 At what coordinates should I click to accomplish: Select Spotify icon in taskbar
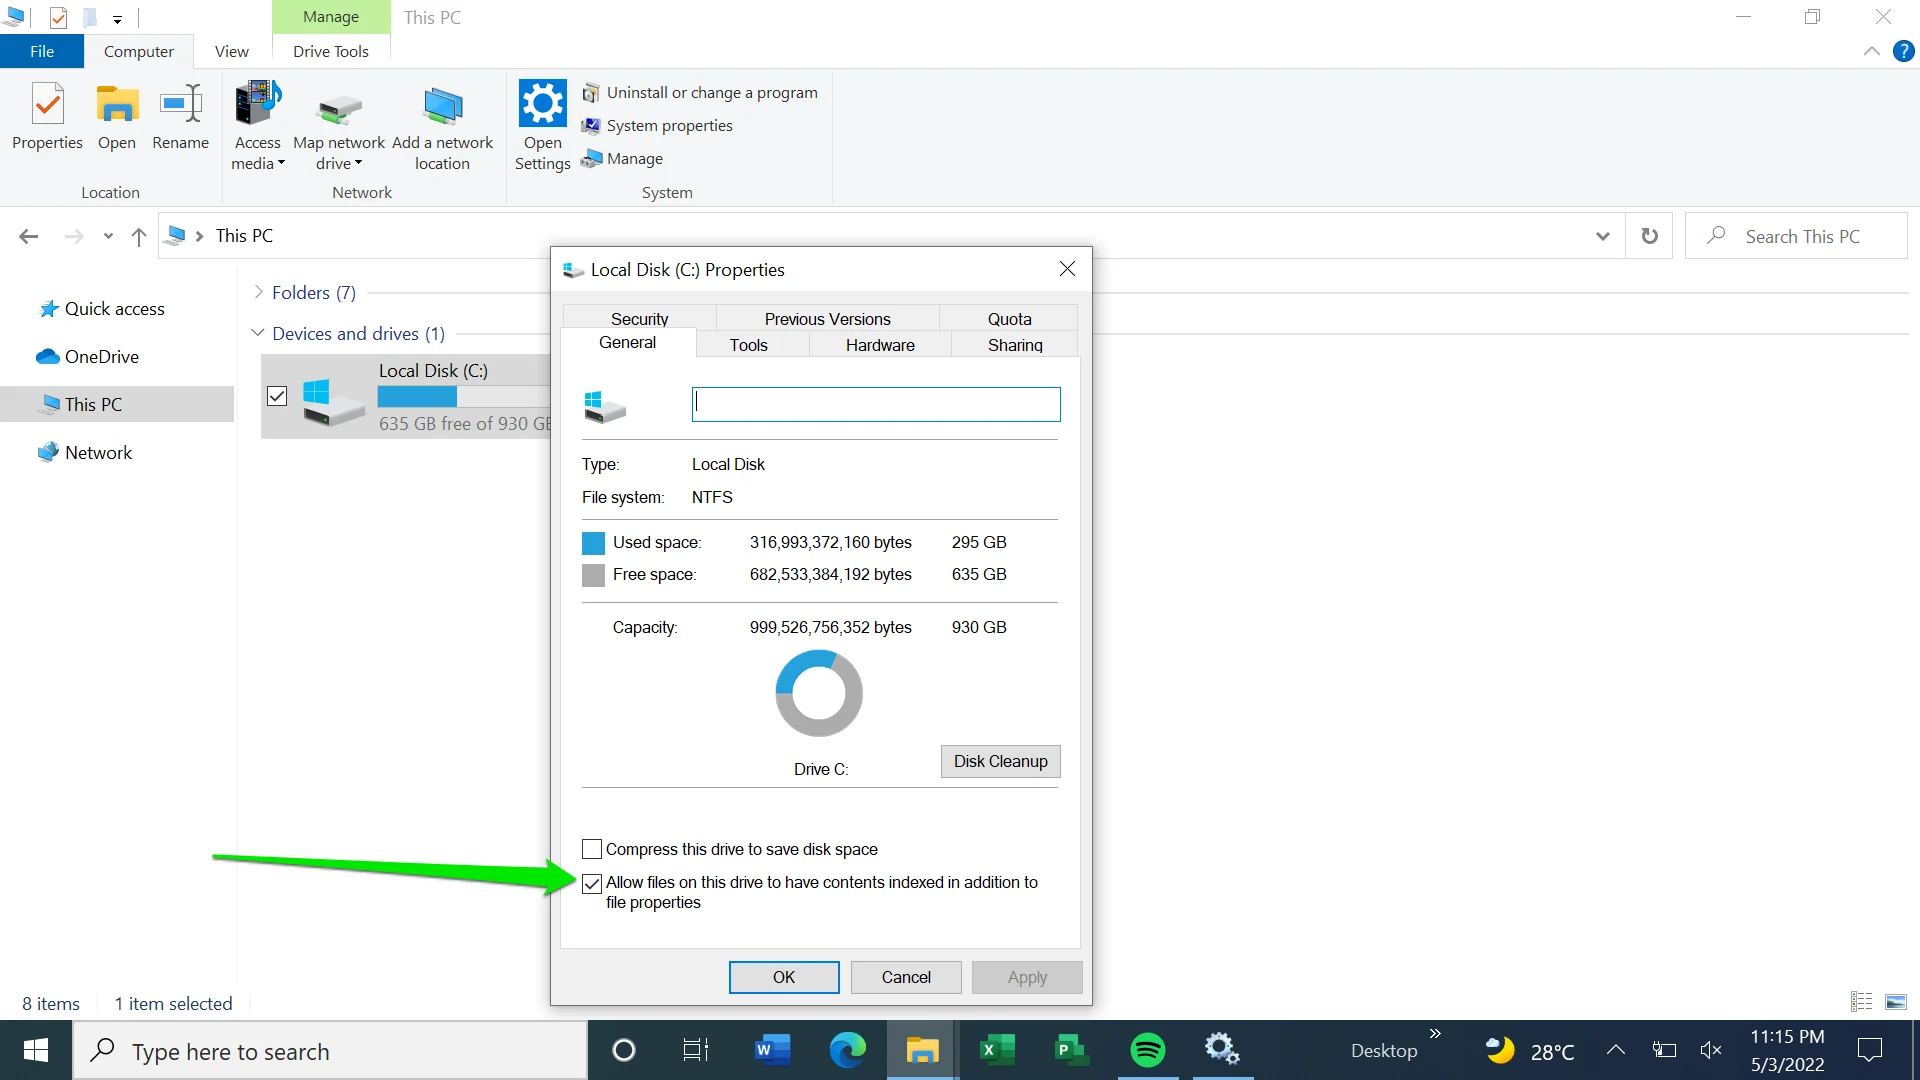pyautogui.click(x=1146, y=1051)
